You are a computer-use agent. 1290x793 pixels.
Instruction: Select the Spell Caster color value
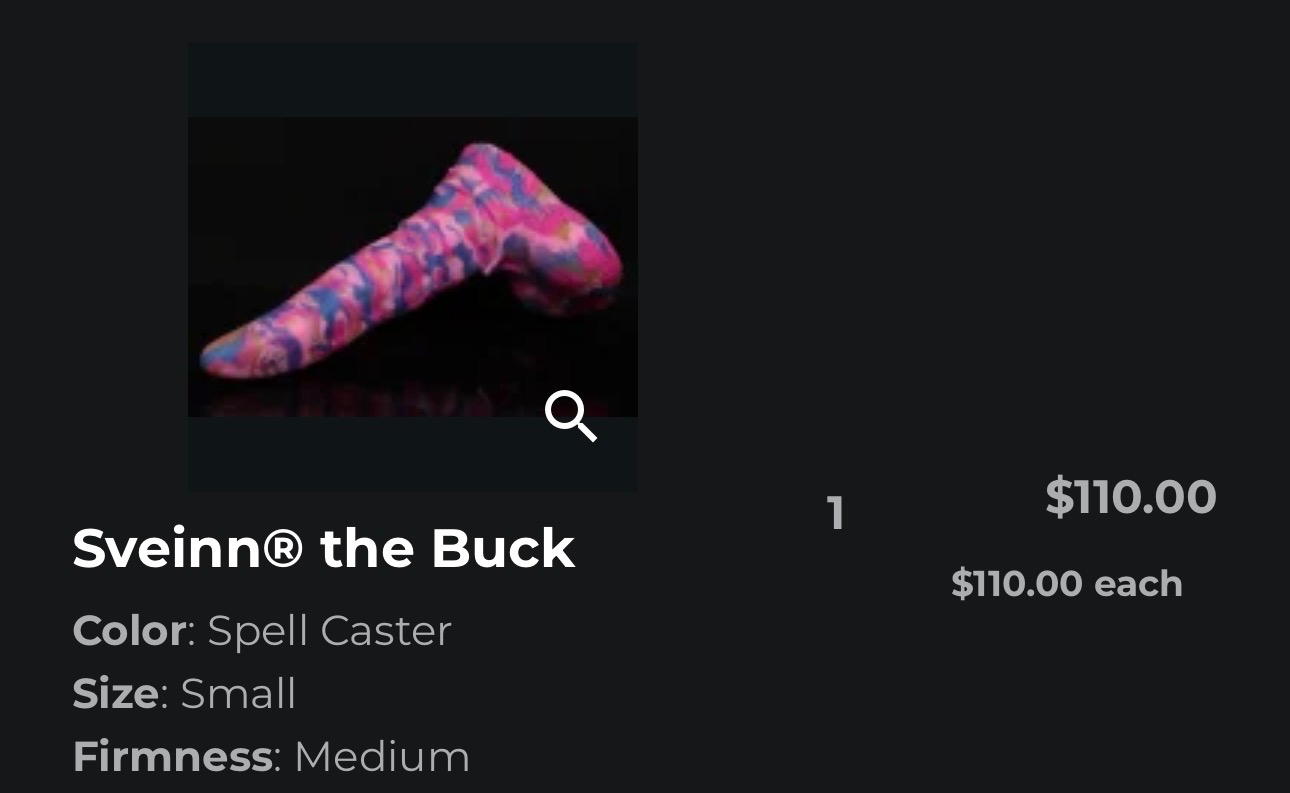(x=329, y=631)
